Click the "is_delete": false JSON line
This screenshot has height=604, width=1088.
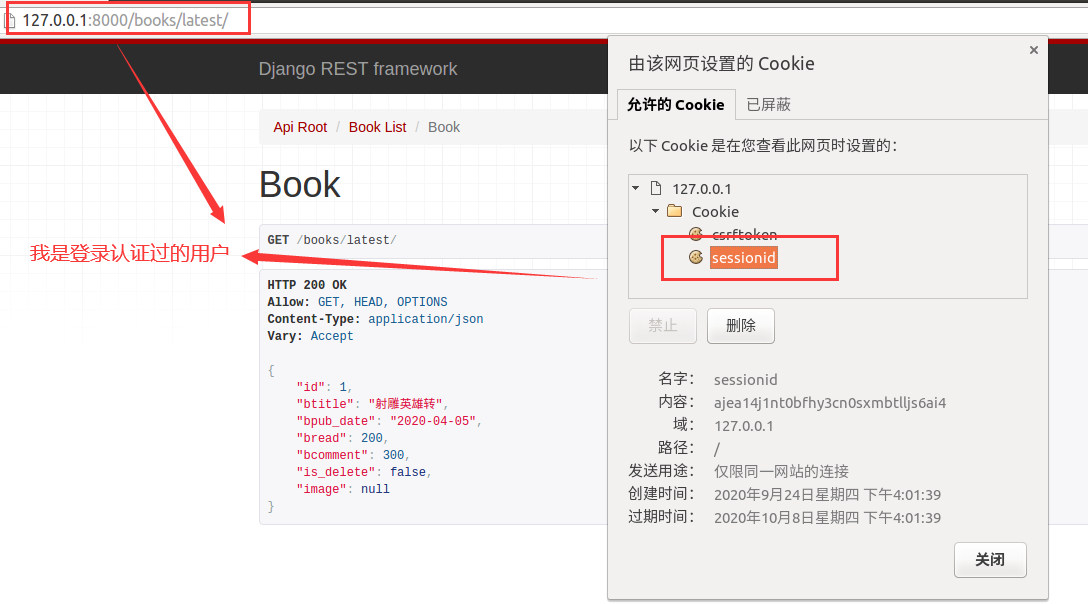tap(364, 472)
